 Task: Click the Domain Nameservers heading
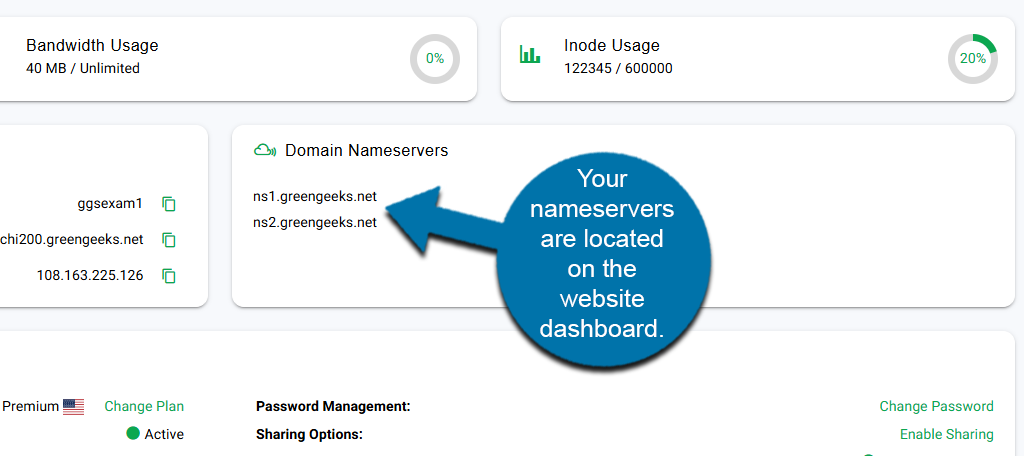click(x=366, y=151)
